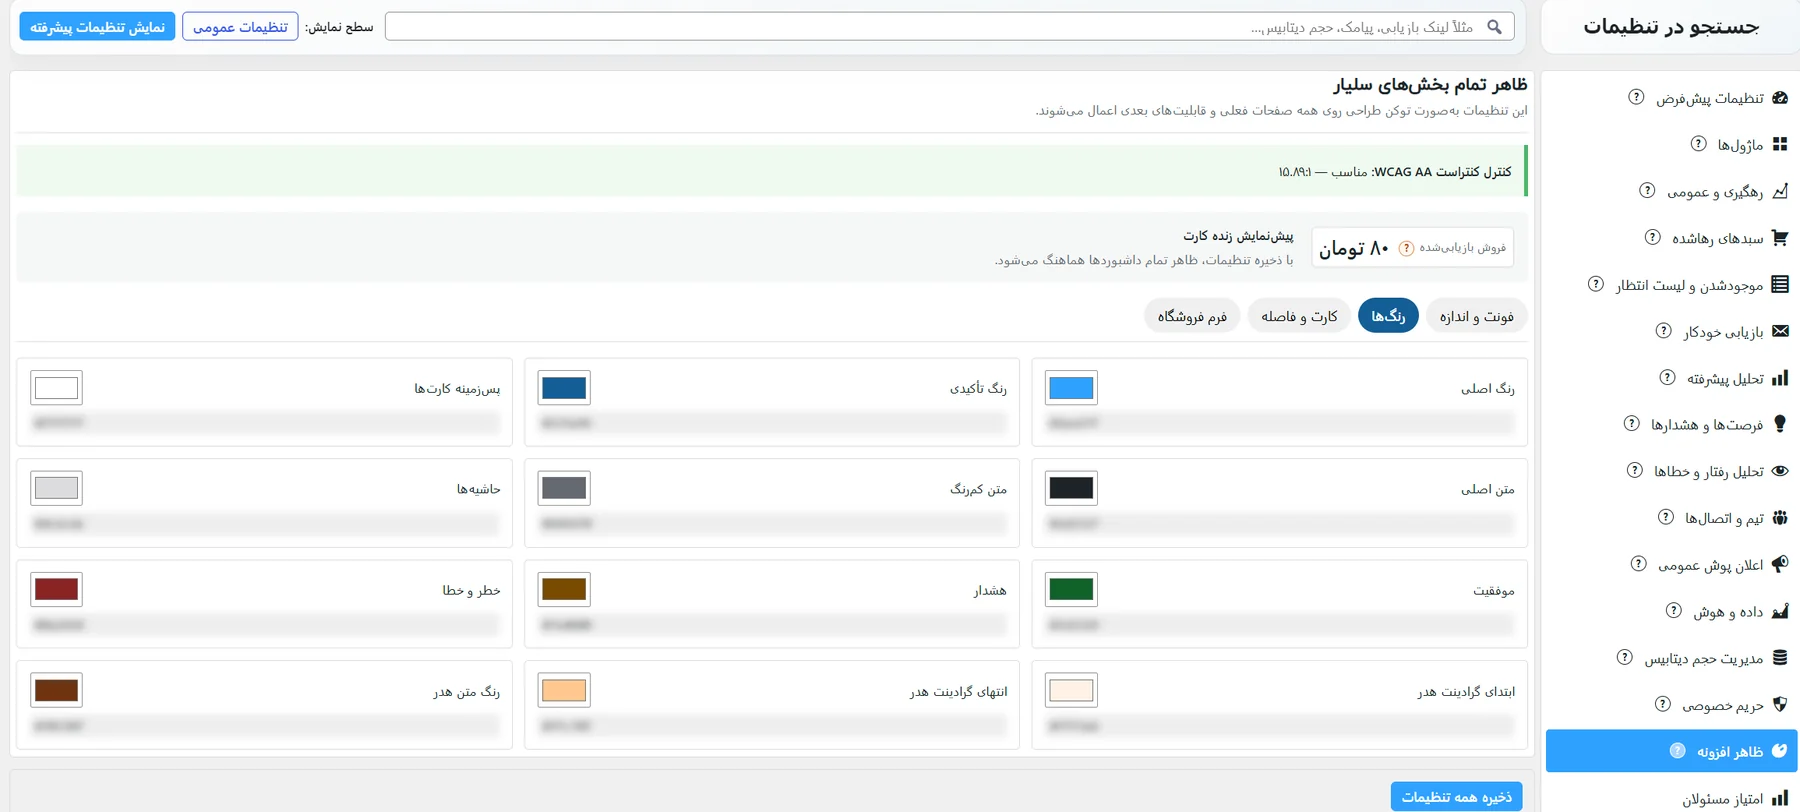1800x812 pixels.
Task: Click the eye icon for تحلیل رفتار و خطاها
Action: click(x=1780, y=471)
